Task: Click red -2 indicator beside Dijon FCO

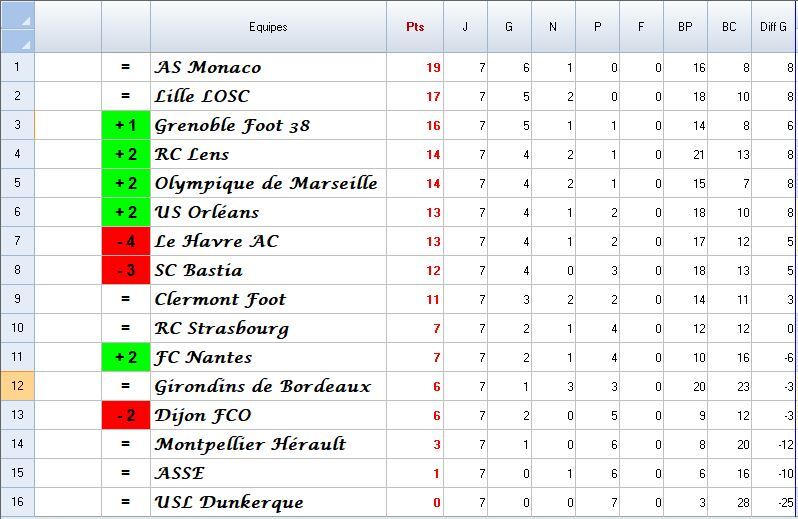Action: 126,415
